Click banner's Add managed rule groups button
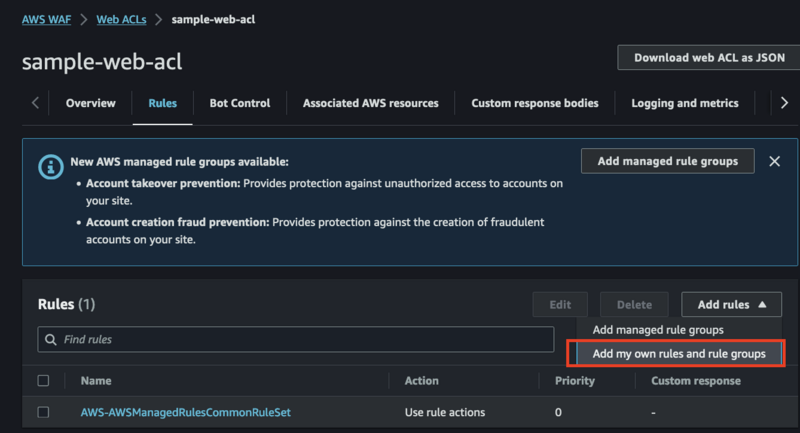800x433 pixels. click(x=667, y=161)
